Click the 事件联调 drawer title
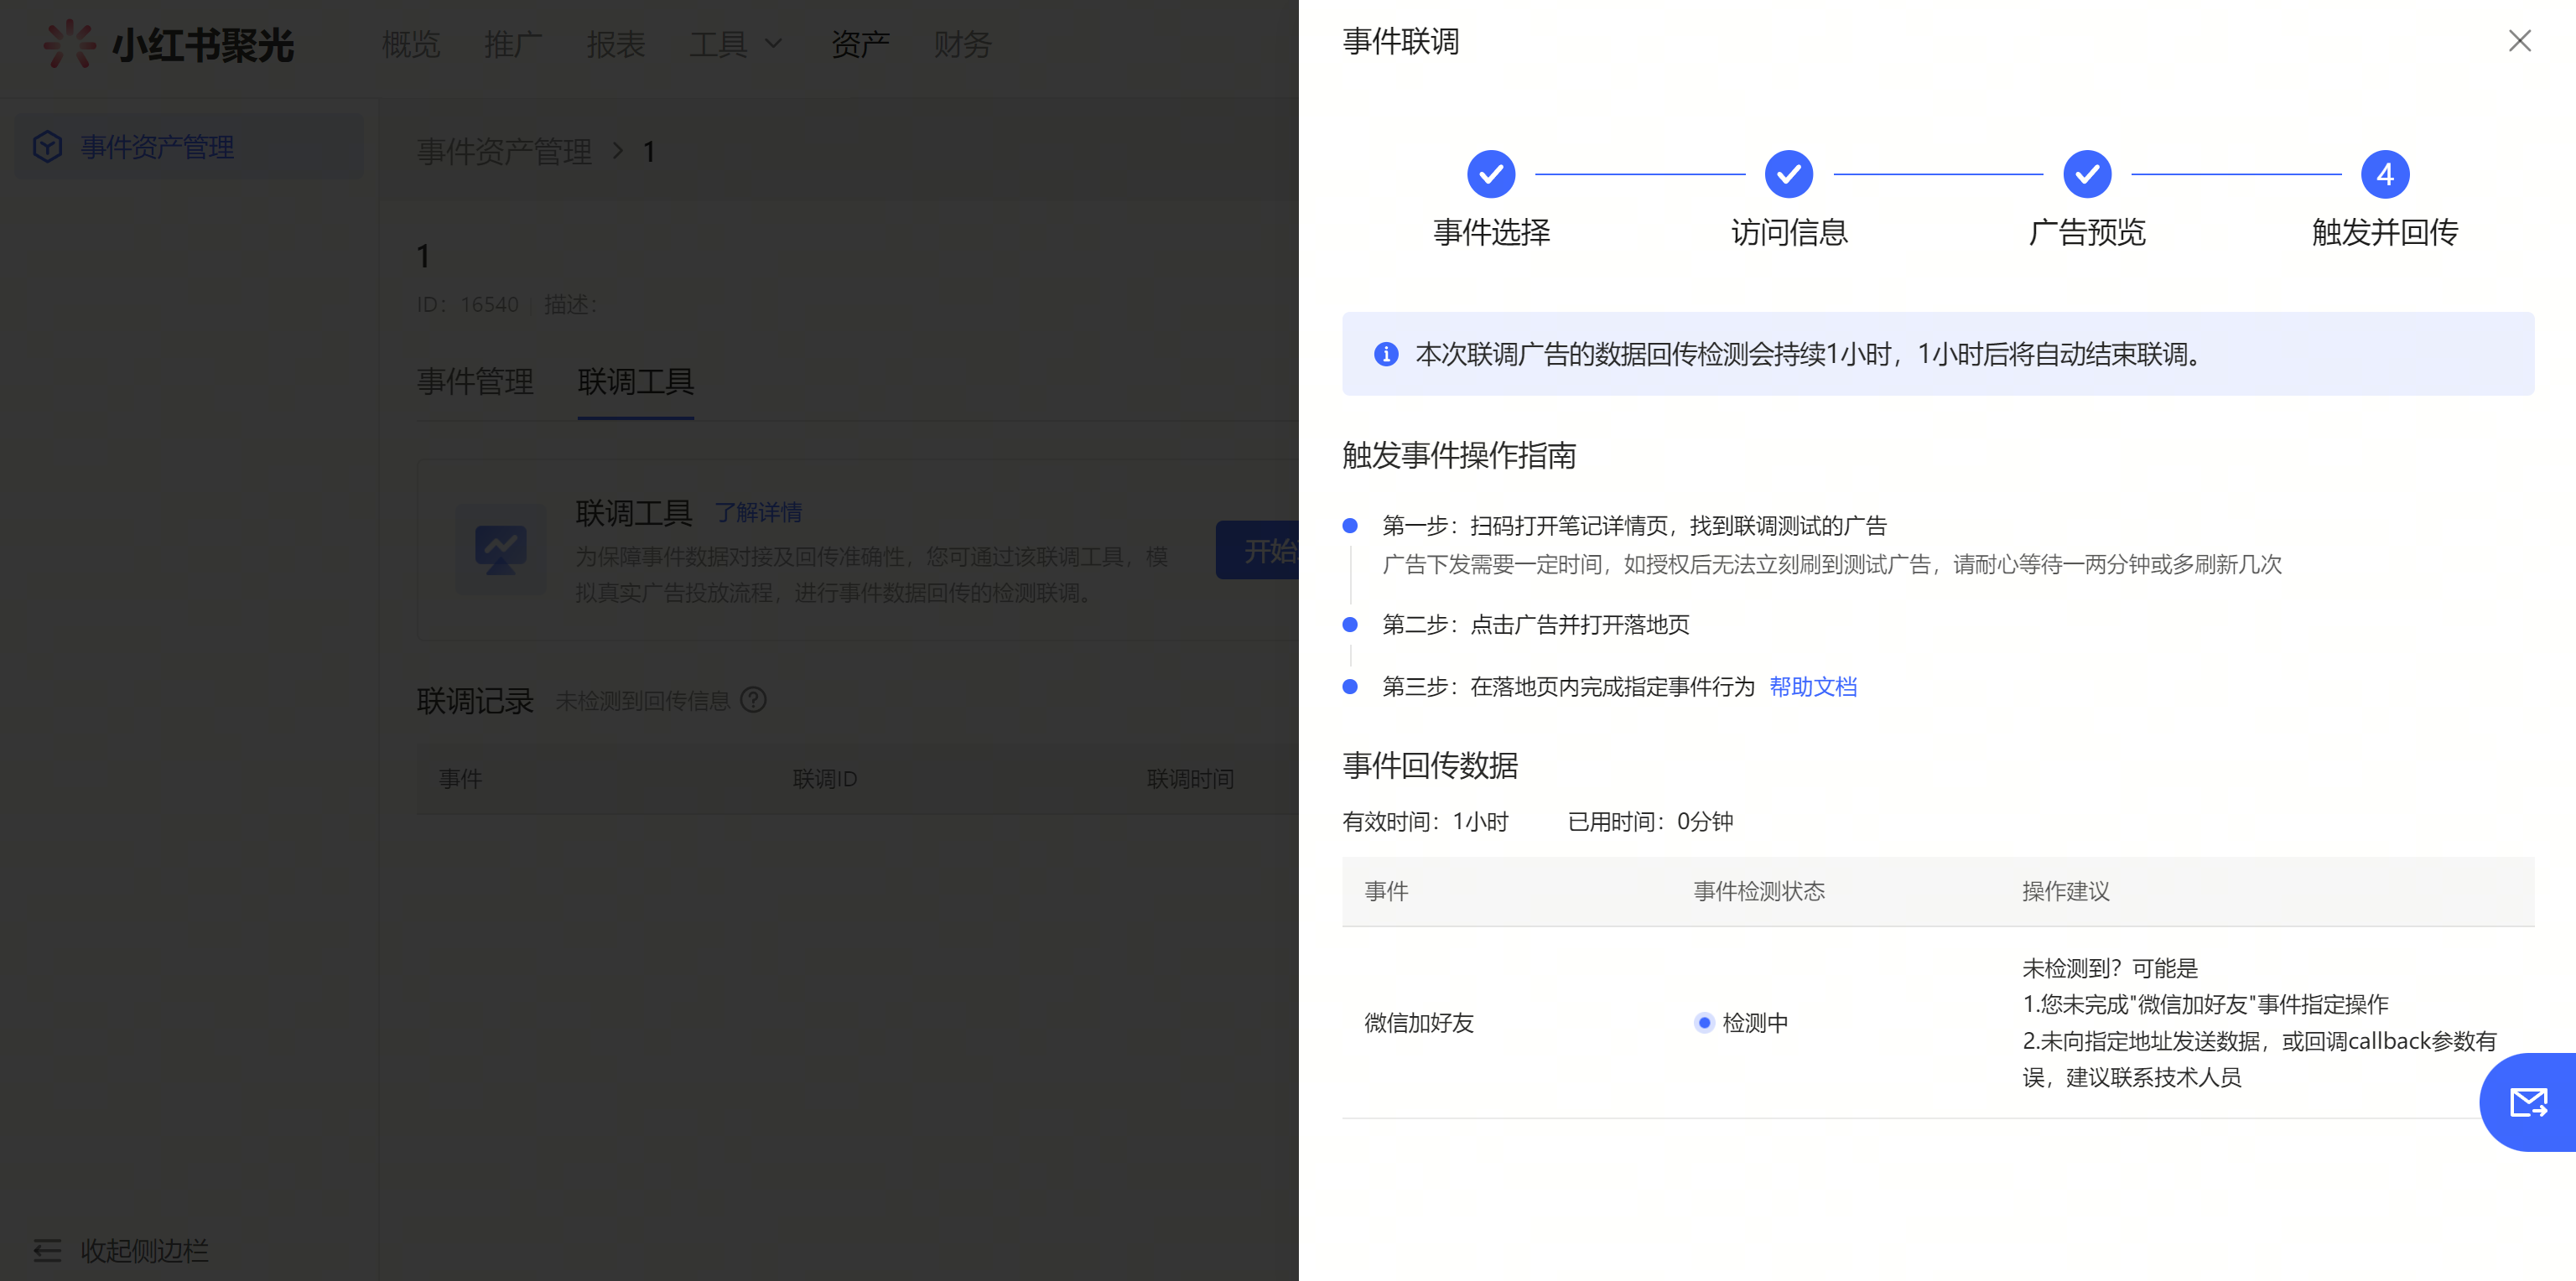 click(x=1401, y=42)
